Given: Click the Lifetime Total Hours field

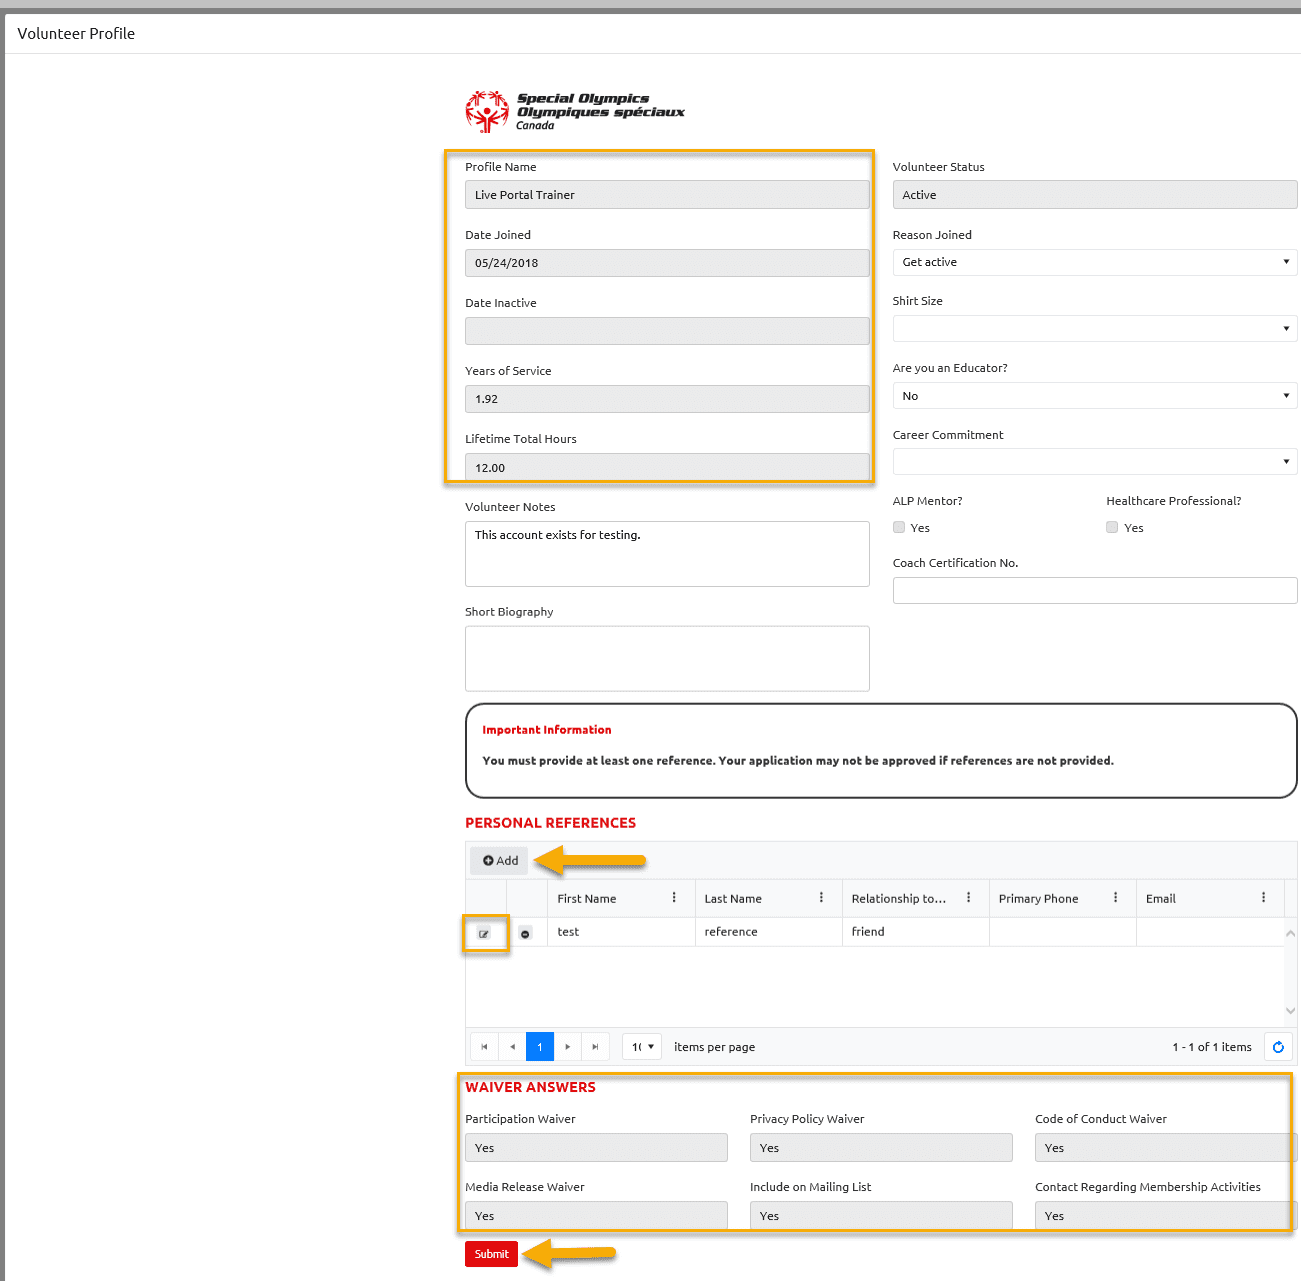Looking at the screenshot, I should click(667, 467).
